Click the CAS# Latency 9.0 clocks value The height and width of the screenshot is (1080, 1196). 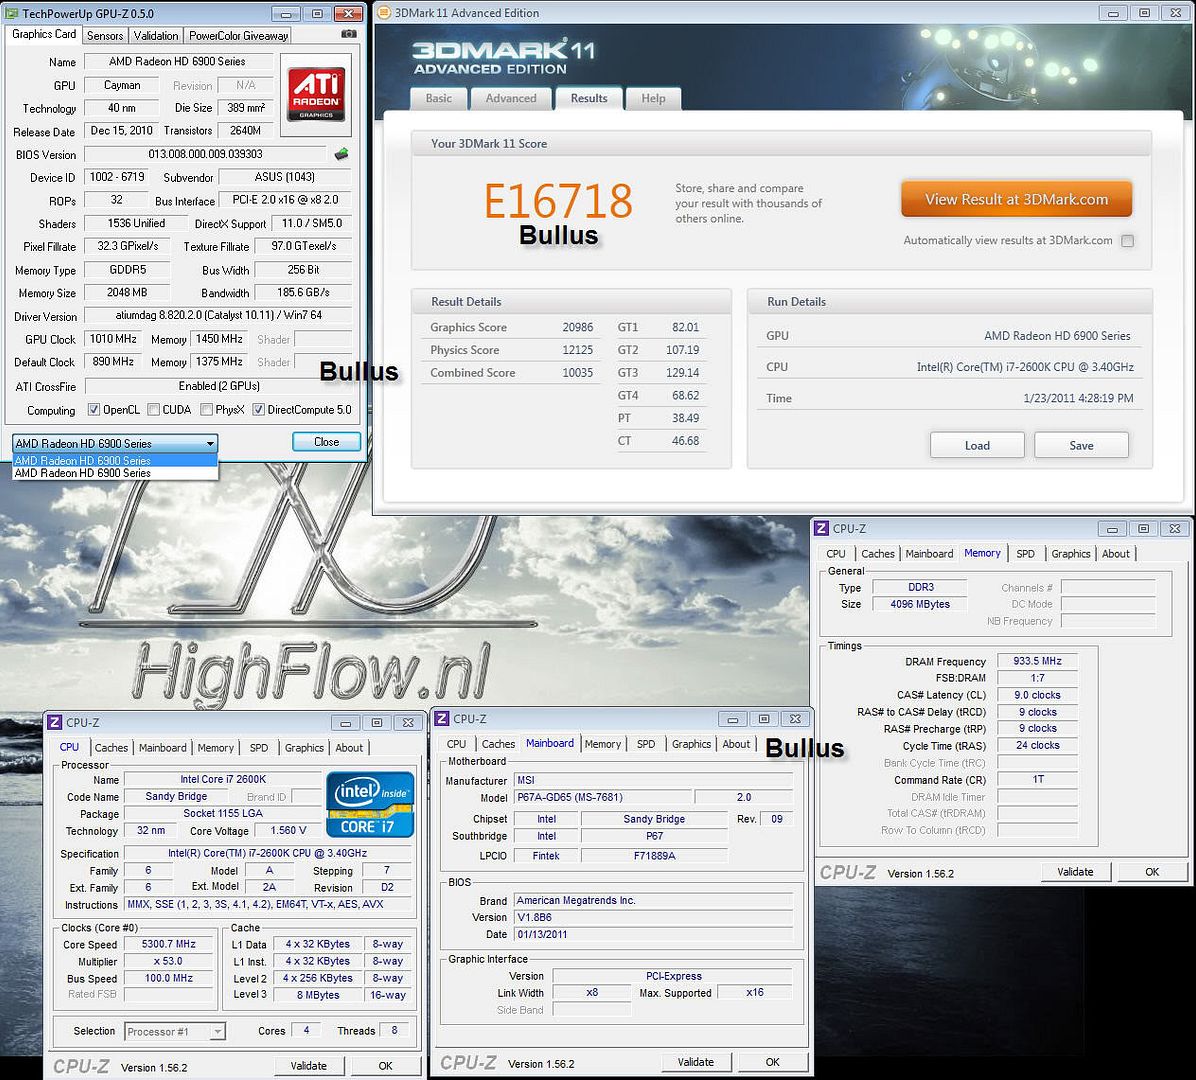tap(1037, 695)
